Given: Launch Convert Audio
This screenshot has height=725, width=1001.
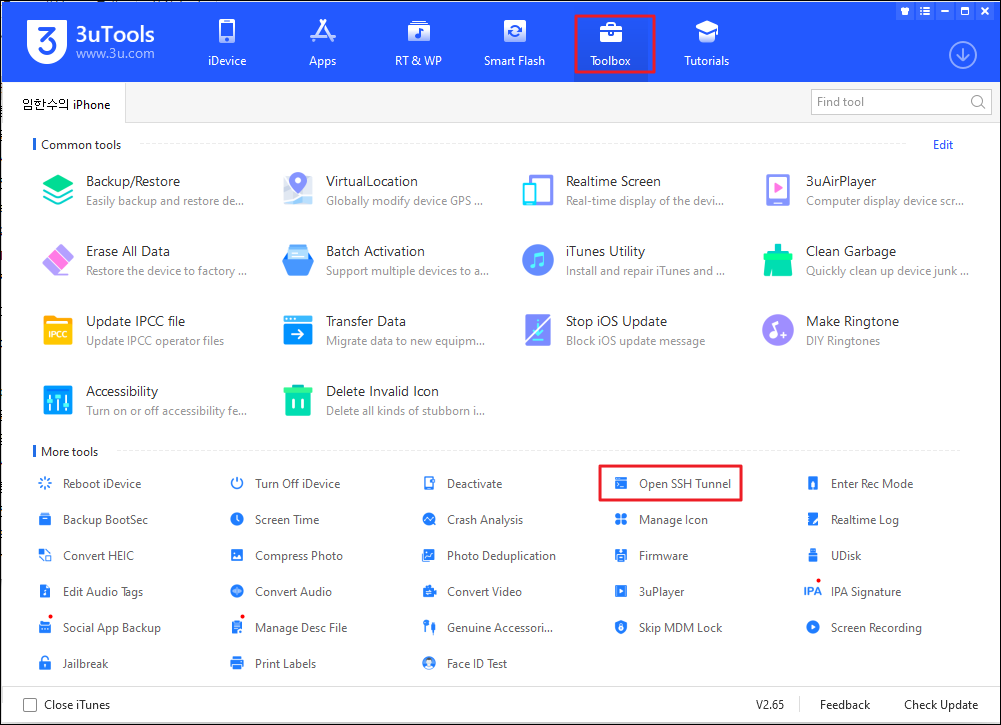Looking at the screenshot, I should 281,592.
